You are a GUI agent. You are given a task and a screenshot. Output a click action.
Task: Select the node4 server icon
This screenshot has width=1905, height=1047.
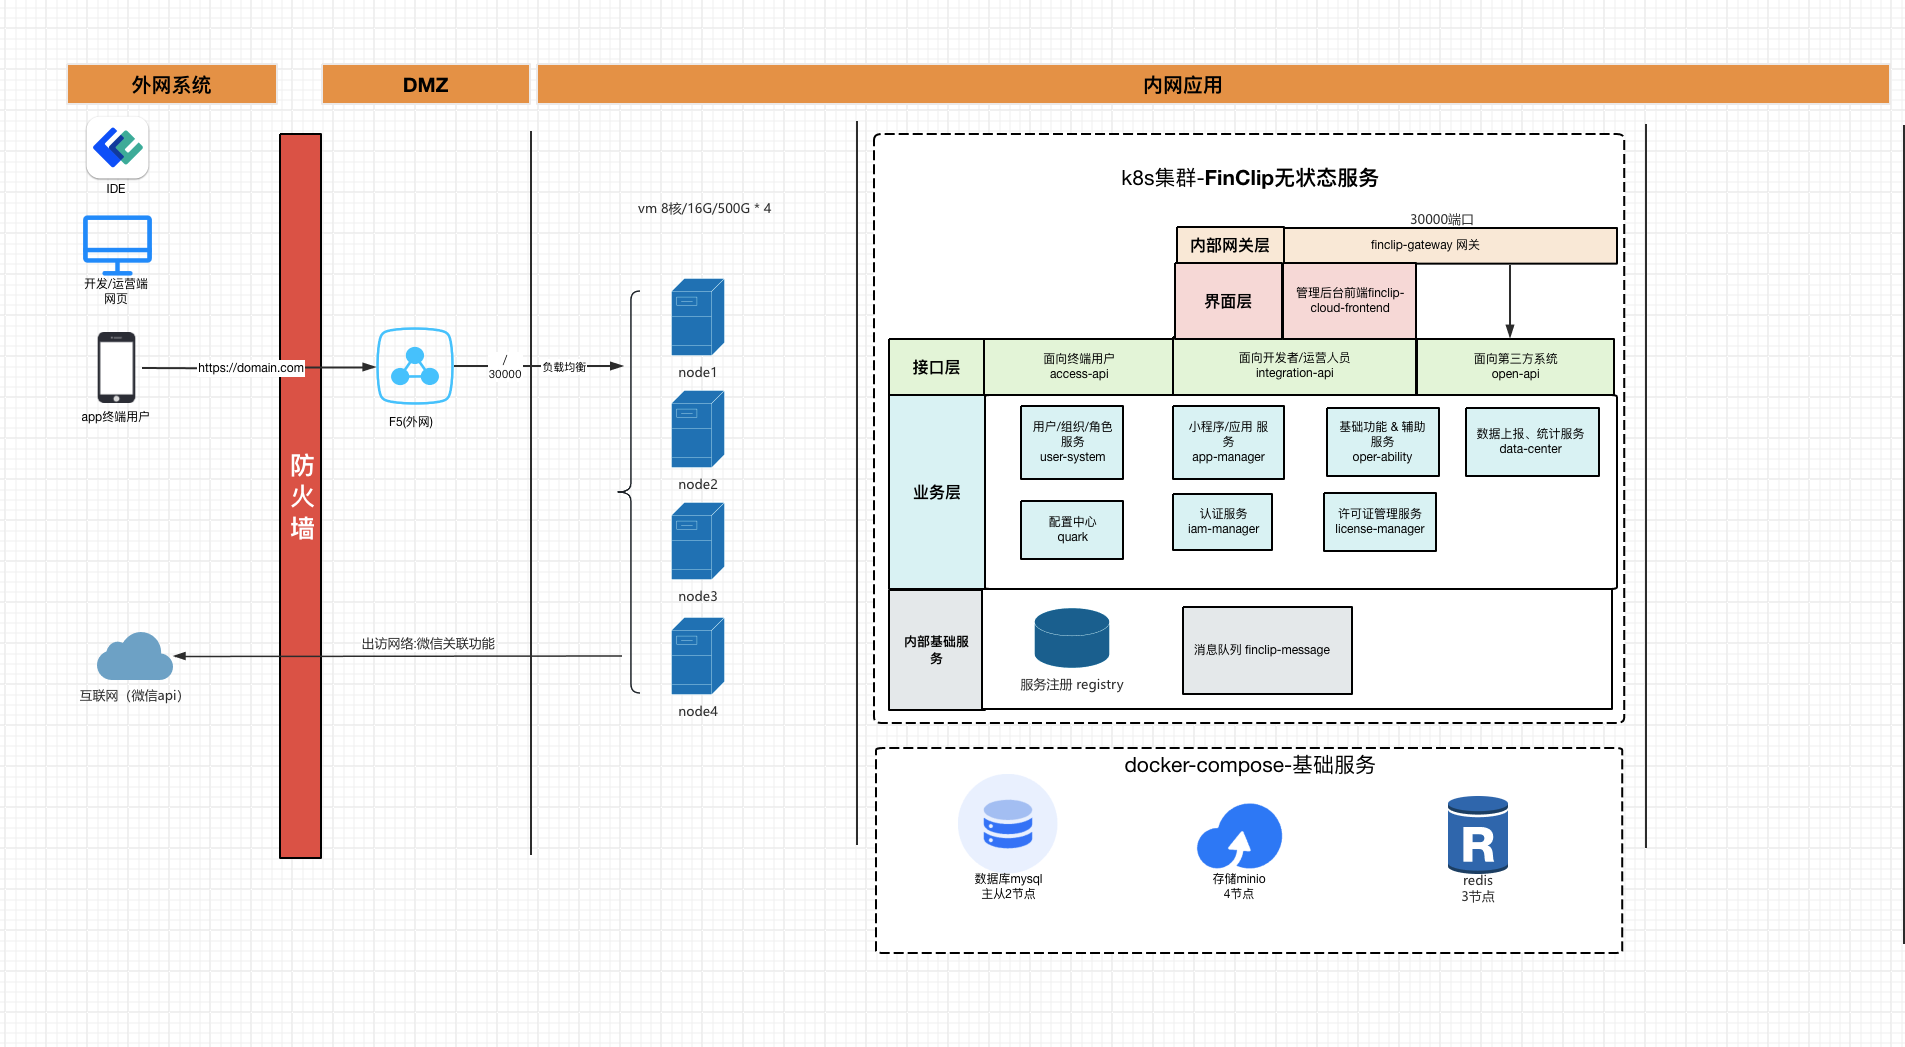click(698, 656)
